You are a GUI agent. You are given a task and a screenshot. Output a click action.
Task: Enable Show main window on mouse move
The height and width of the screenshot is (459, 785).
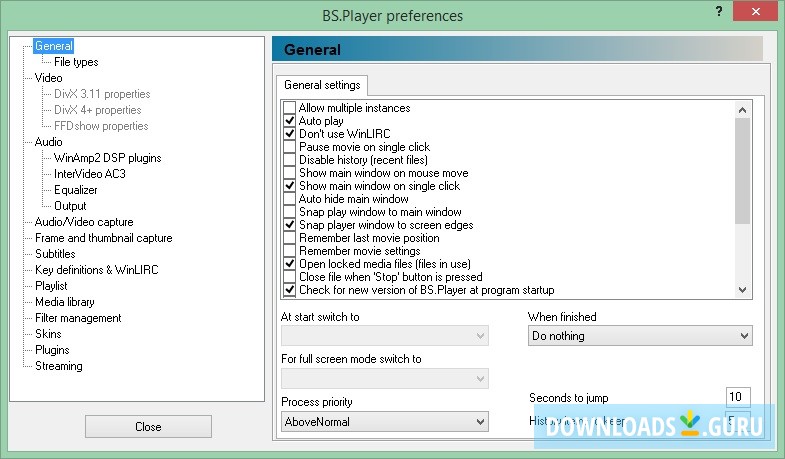(x=289, y=173)
